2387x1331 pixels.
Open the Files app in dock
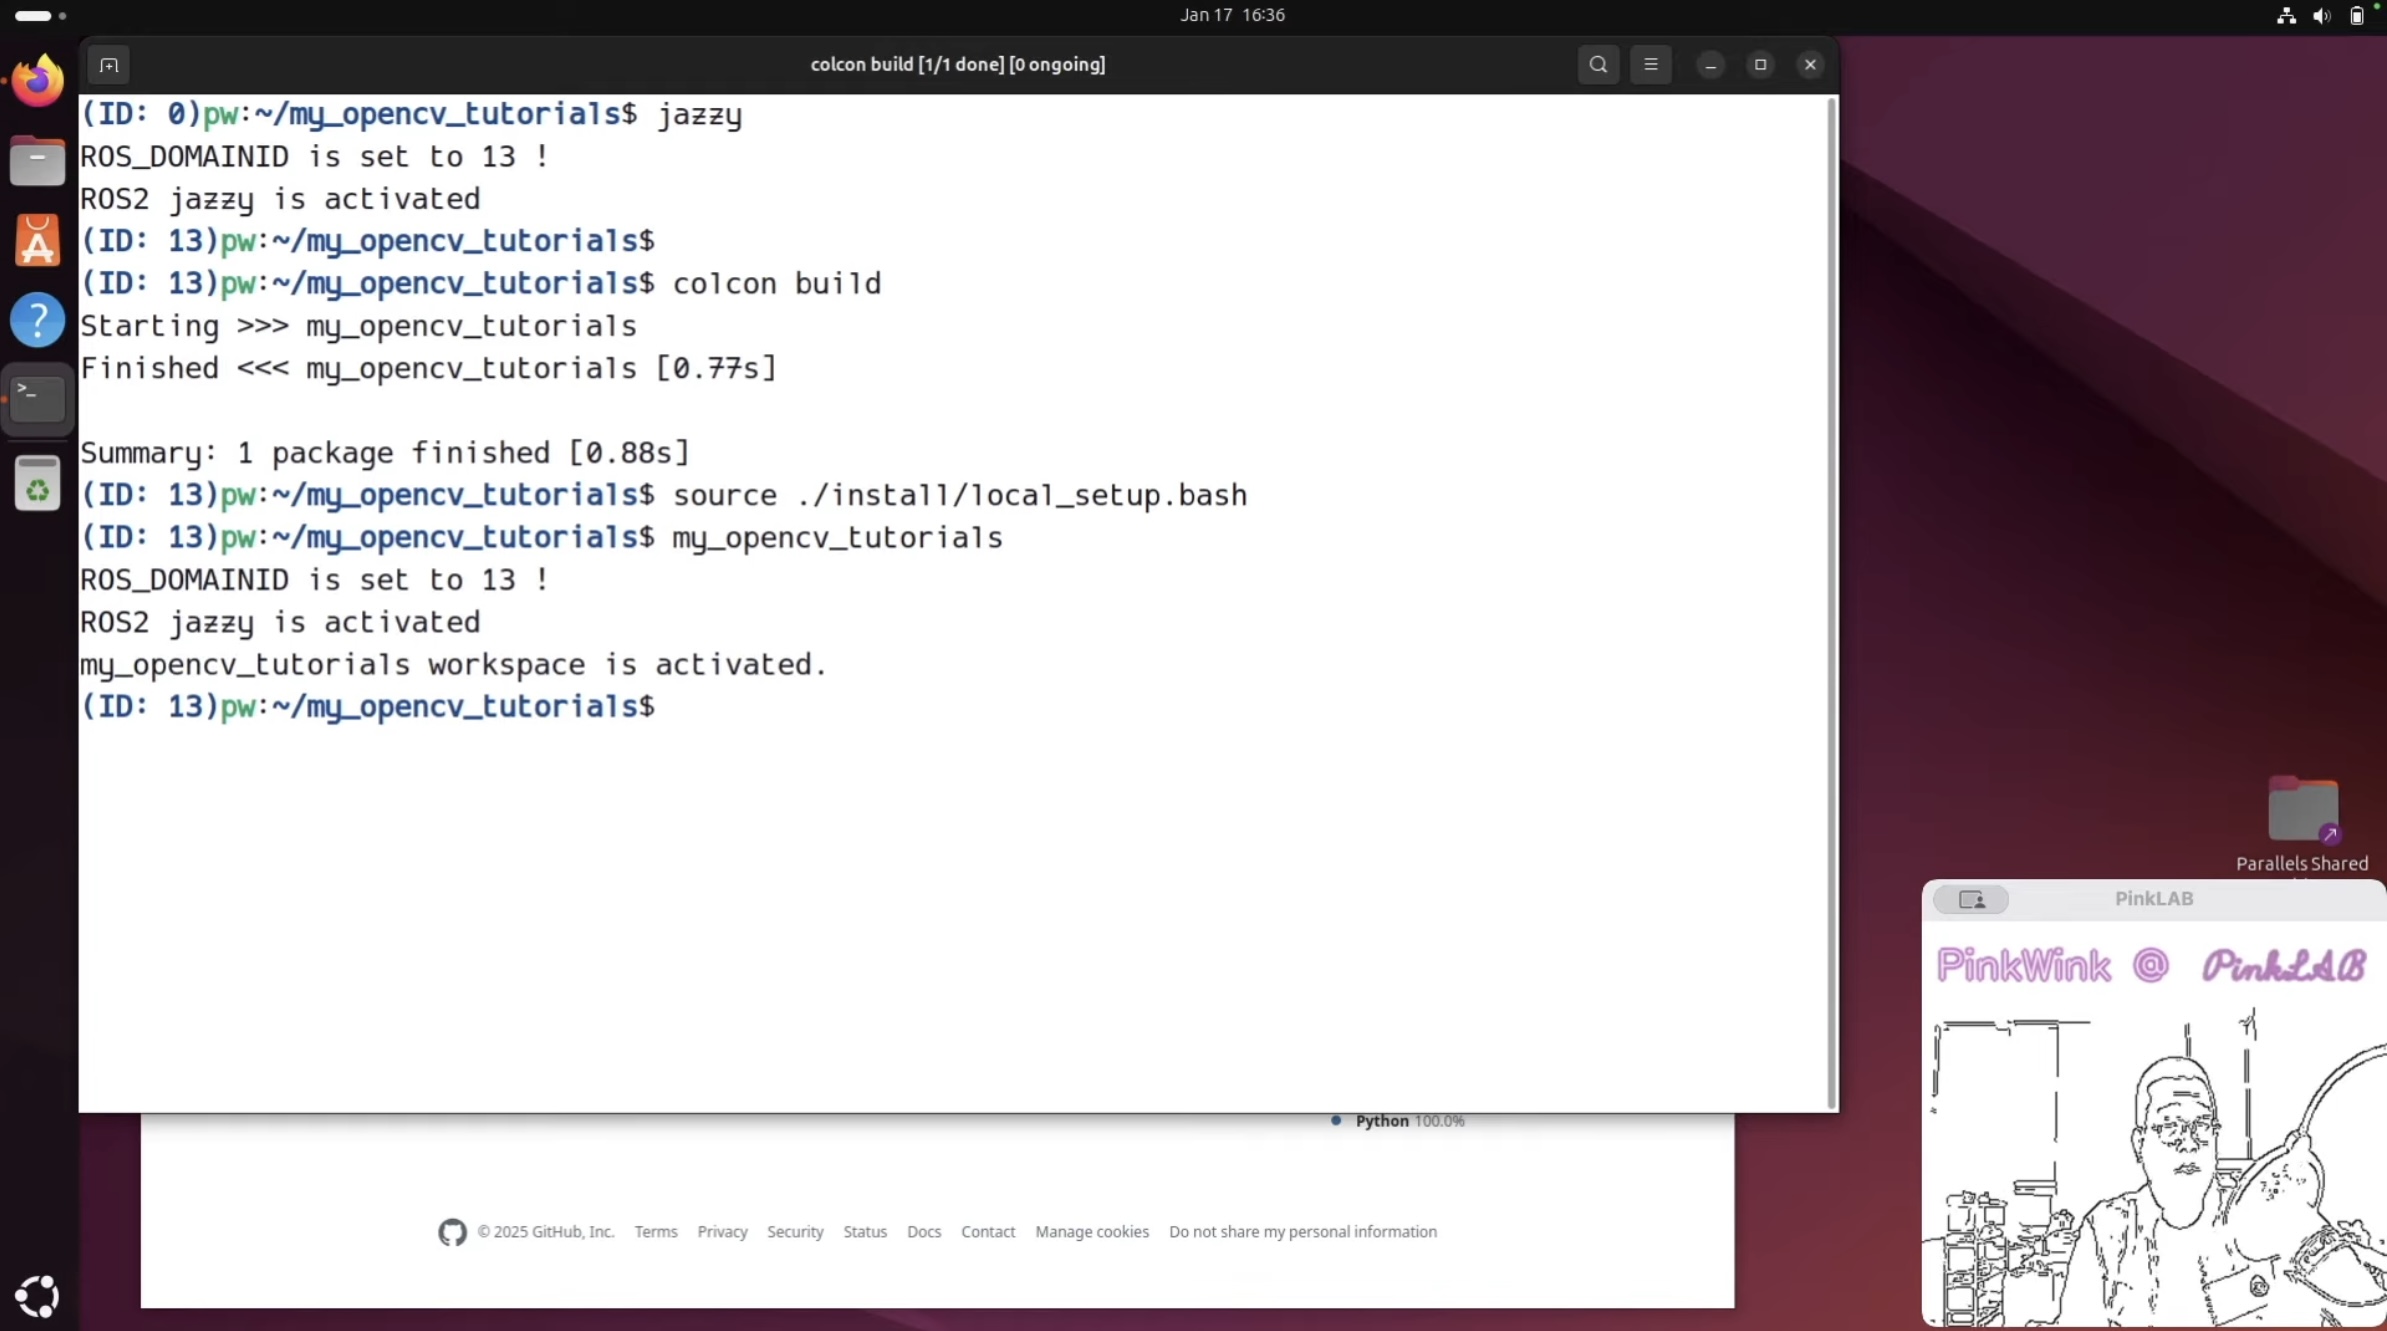click(38, 161)
